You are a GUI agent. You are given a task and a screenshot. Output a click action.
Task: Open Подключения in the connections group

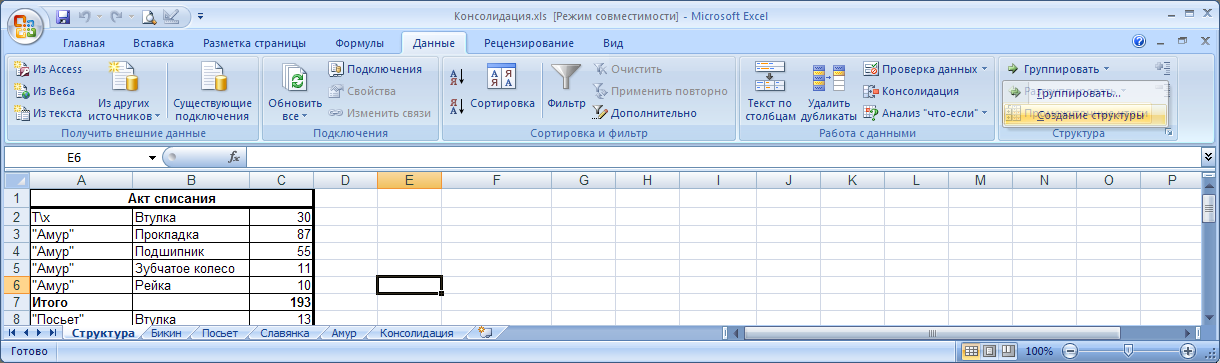click(x=375, y=69)
